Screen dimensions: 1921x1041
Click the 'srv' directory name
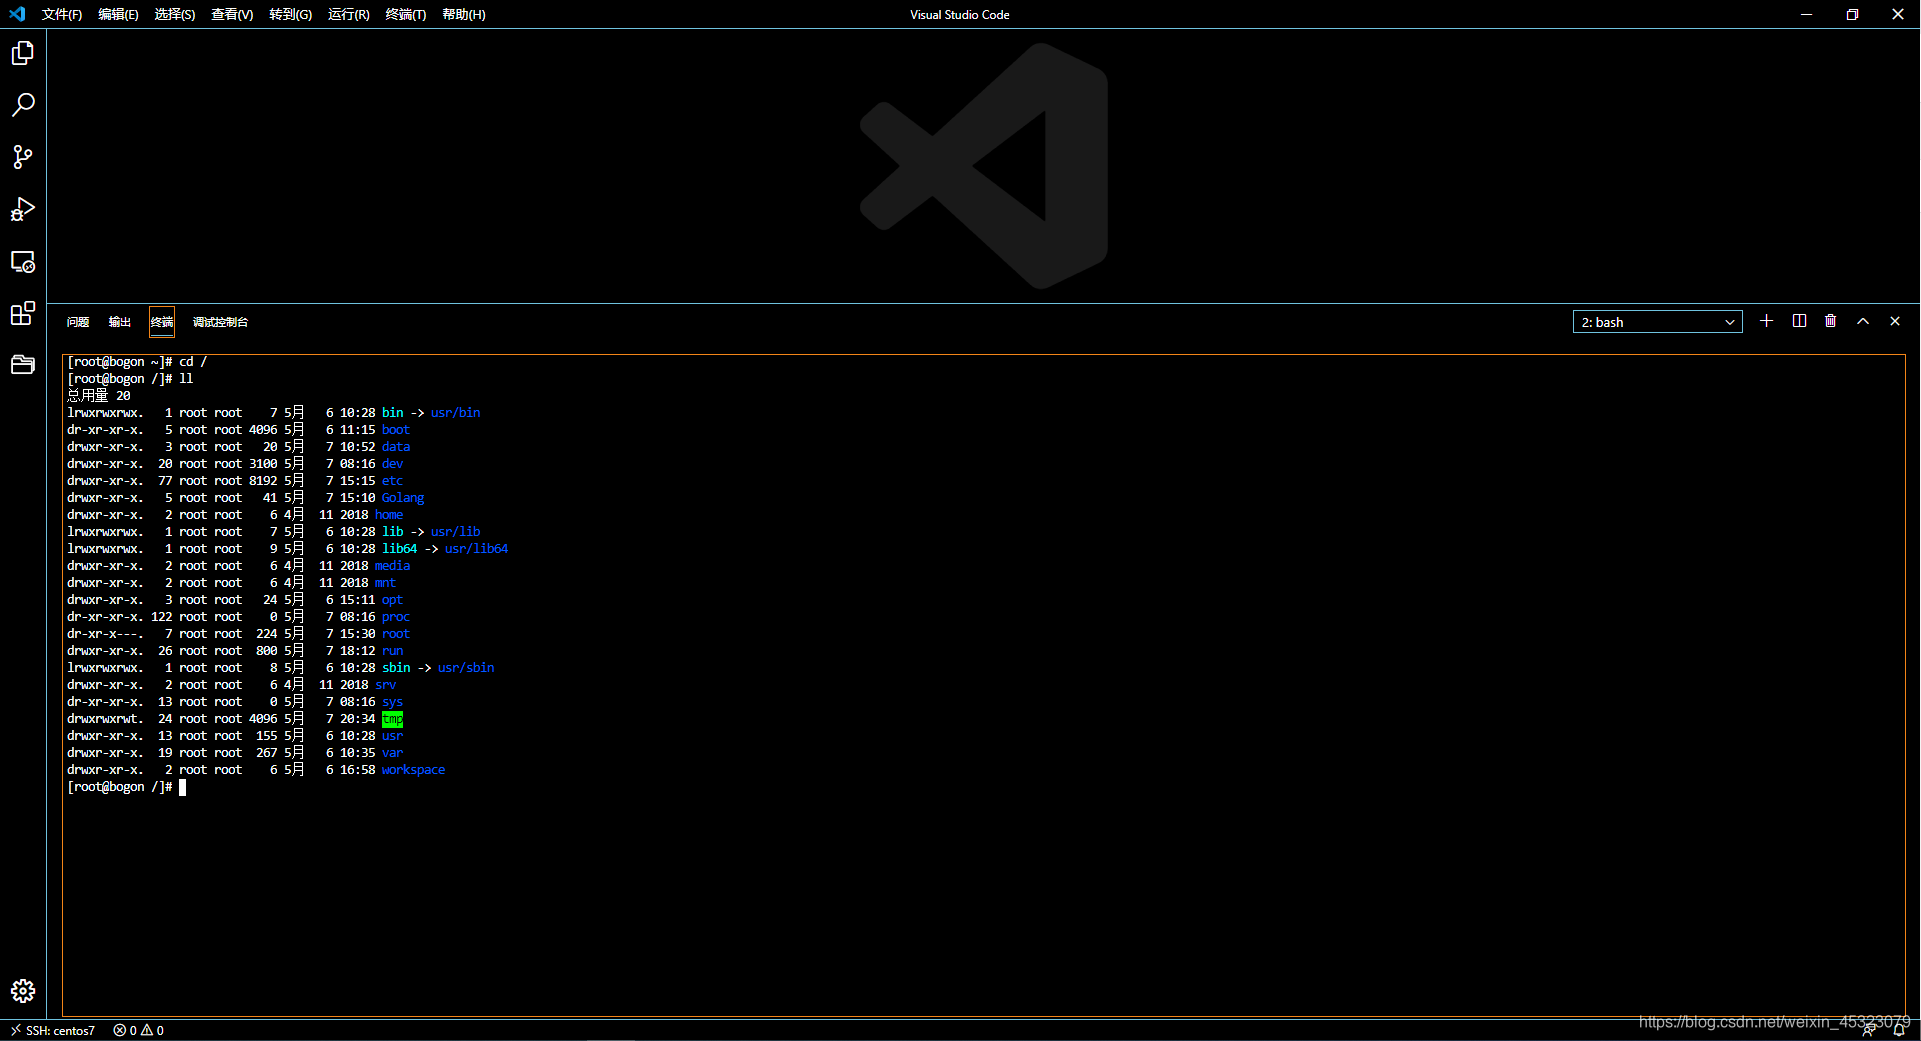(386, 685)
